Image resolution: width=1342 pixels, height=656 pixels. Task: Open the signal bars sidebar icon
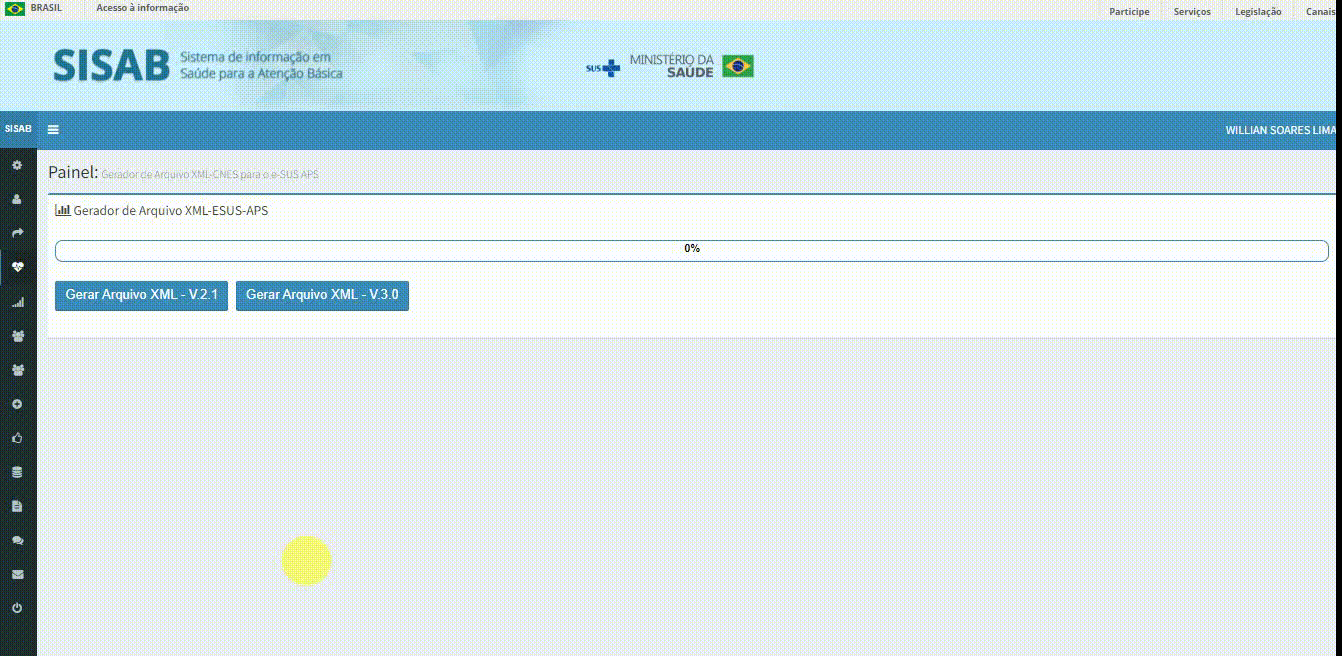(17, 301)
